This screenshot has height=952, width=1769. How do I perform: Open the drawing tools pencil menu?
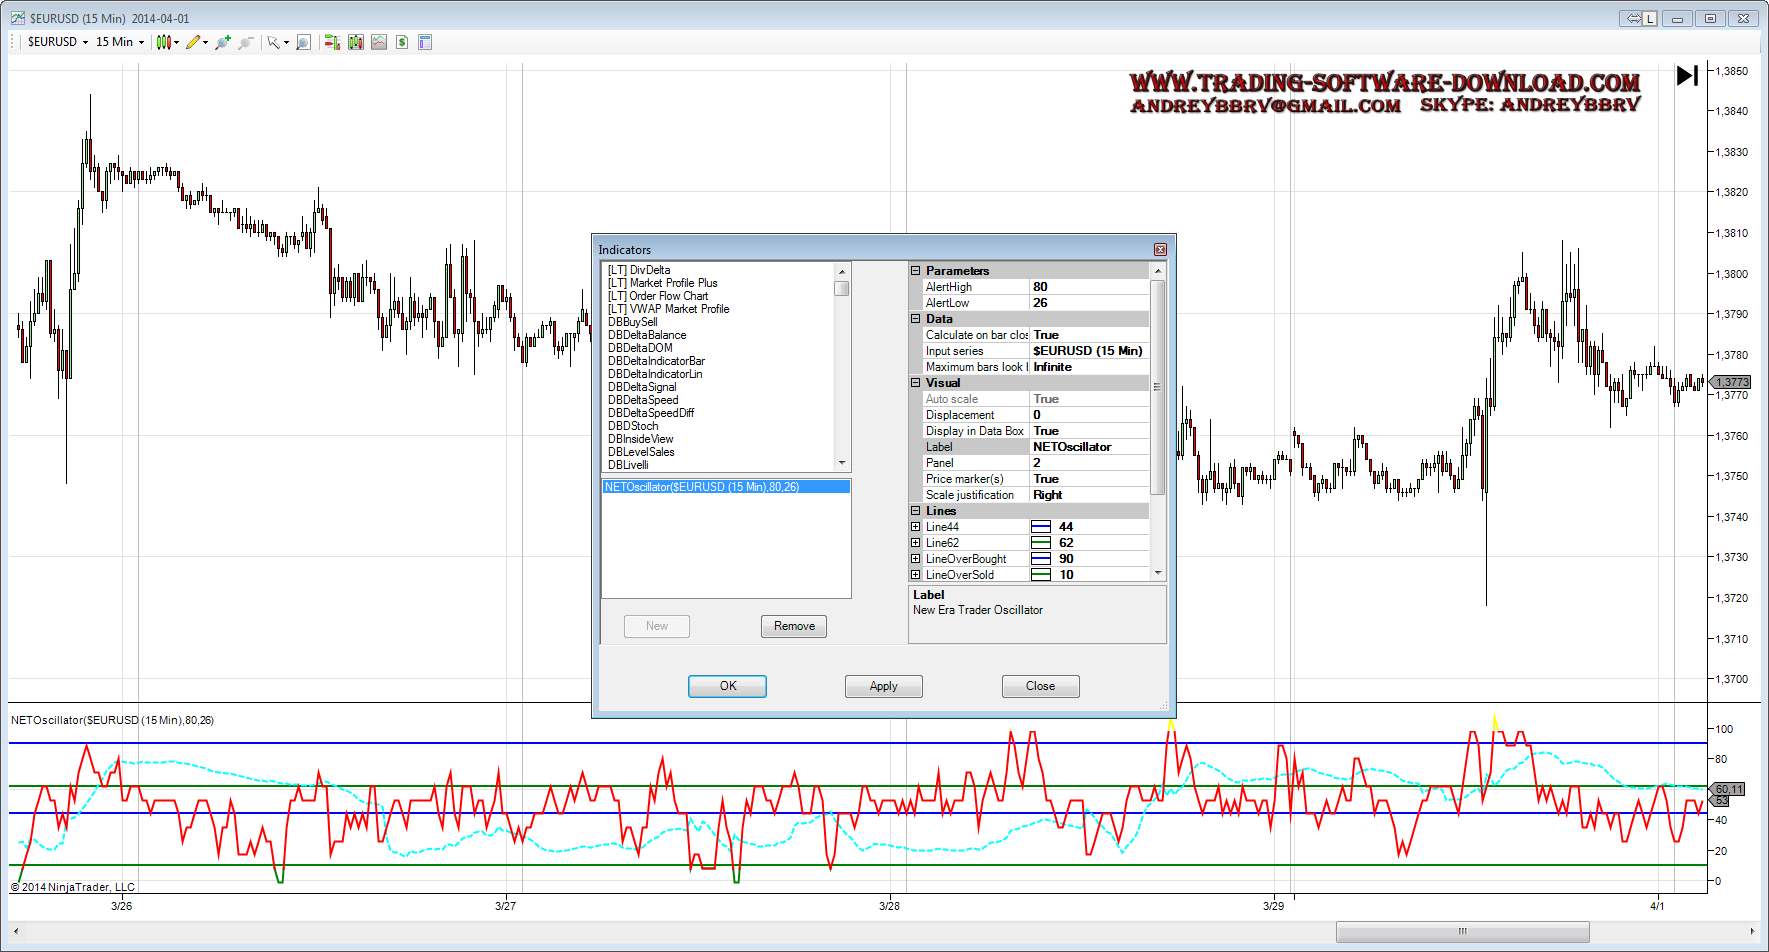pyautogui.click(x=195, y=42)
